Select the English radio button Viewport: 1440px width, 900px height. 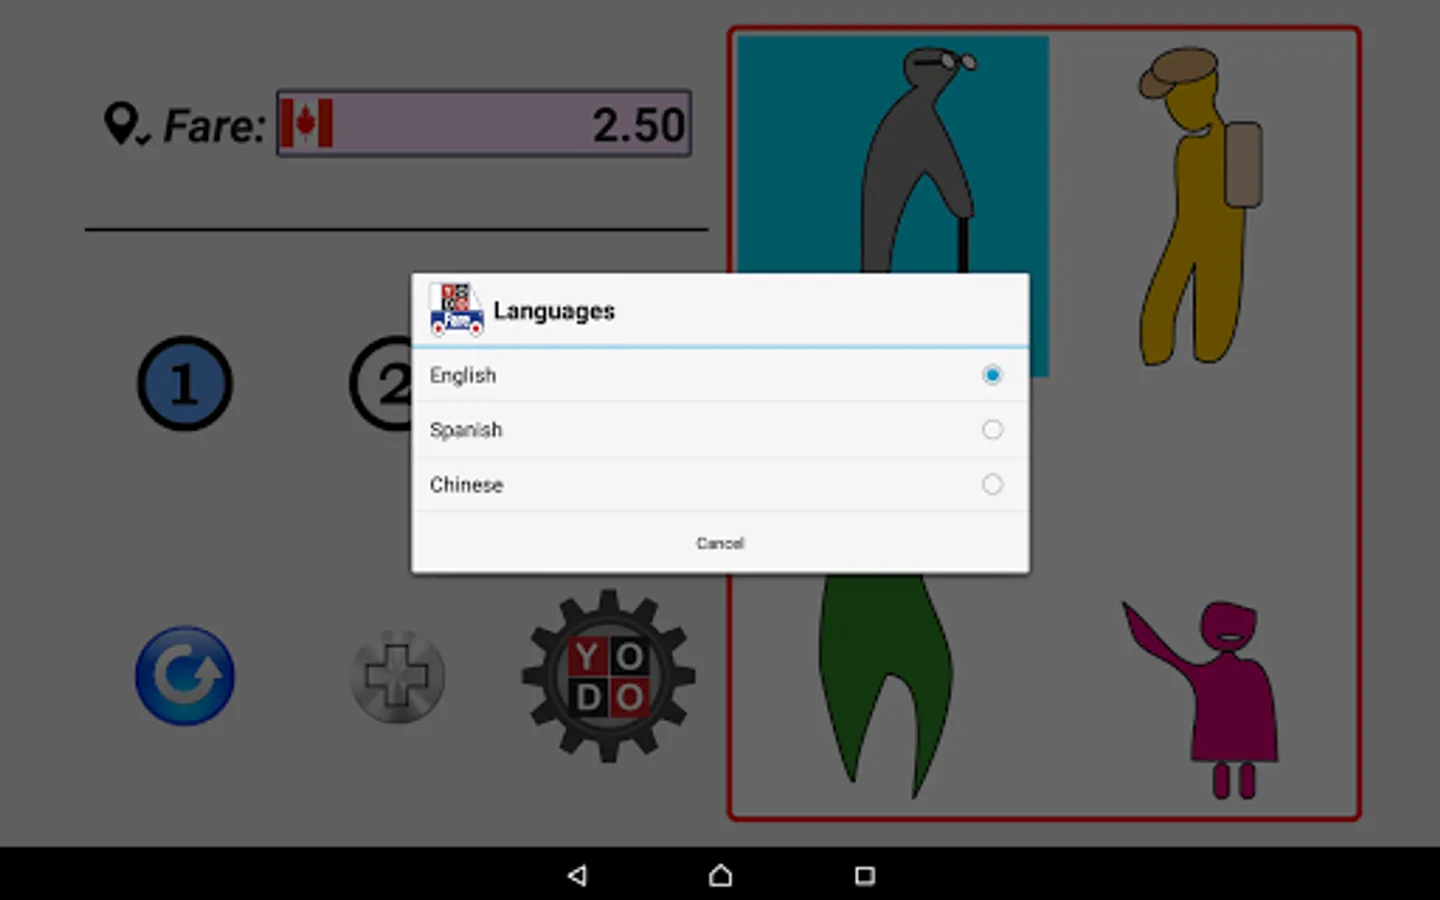[992, 375]
